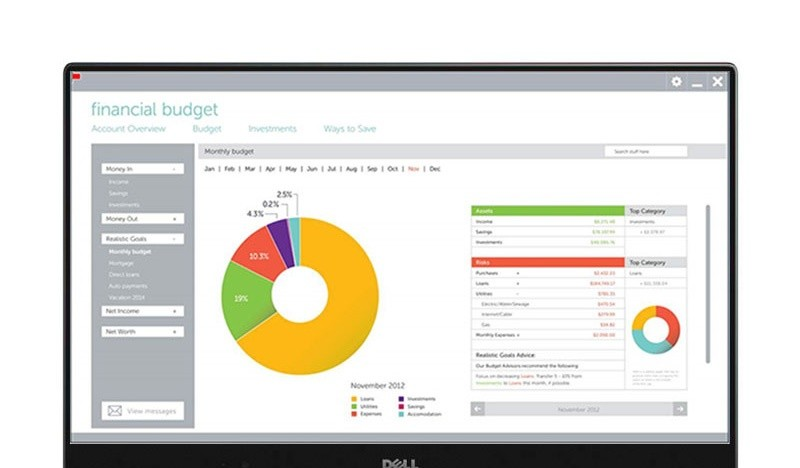The width and height of the screenshot is (800, 468).
Task: Click the Investments row in Assets
Action: point(547,242)
